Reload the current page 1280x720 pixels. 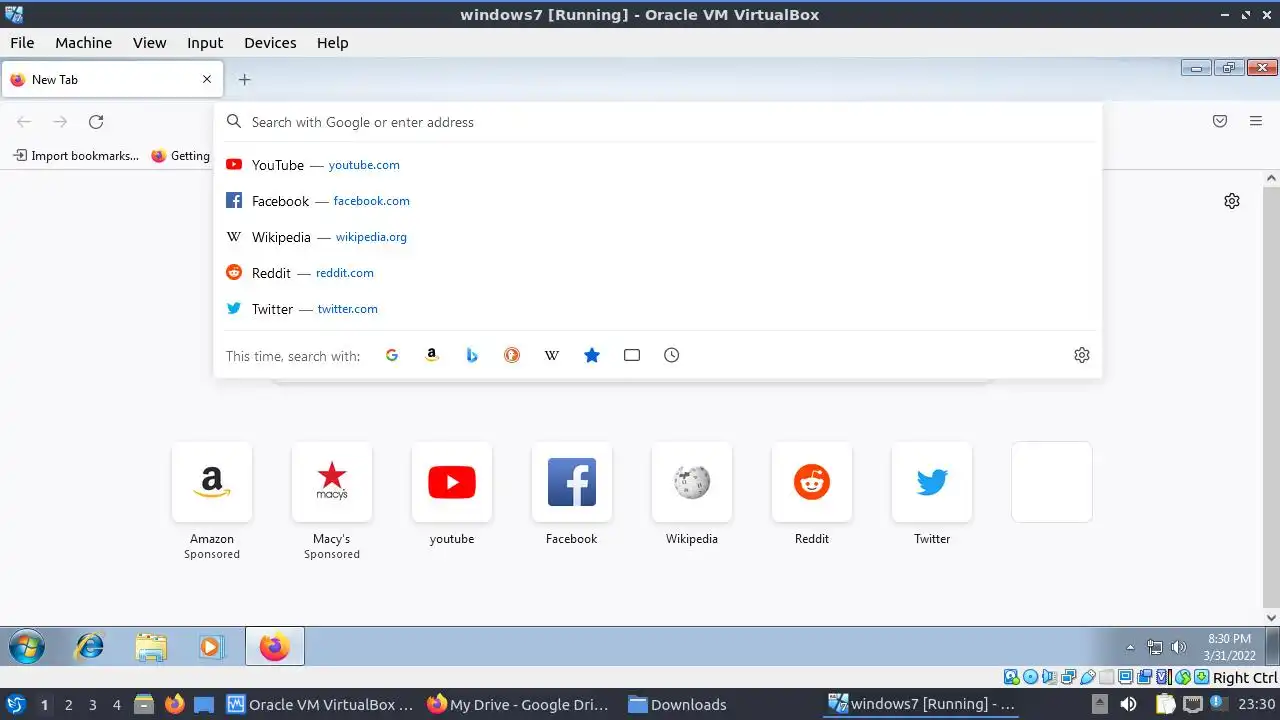[96, 122]
